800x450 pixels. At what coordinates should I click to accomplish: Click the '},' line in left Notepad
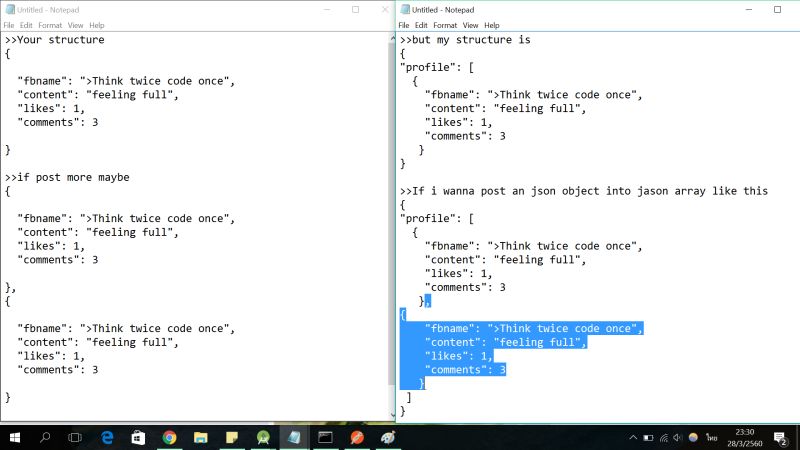(x=10, y=288)
